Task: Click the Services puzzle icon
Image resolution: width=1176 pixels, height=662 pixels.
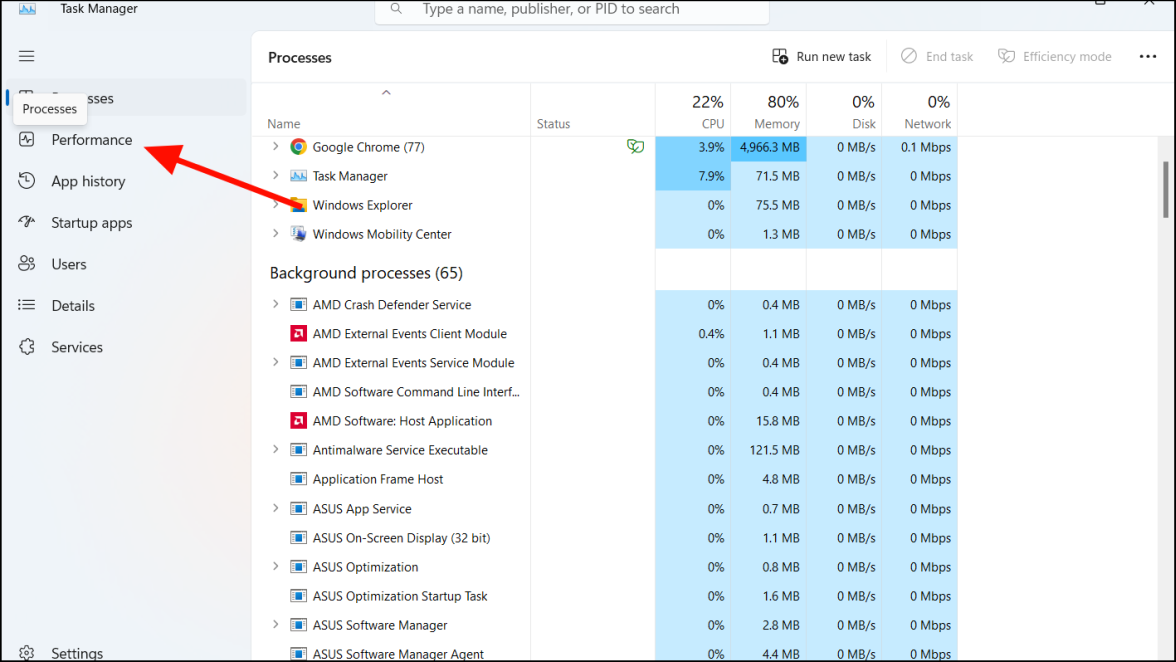Action: tap(27, 347)
